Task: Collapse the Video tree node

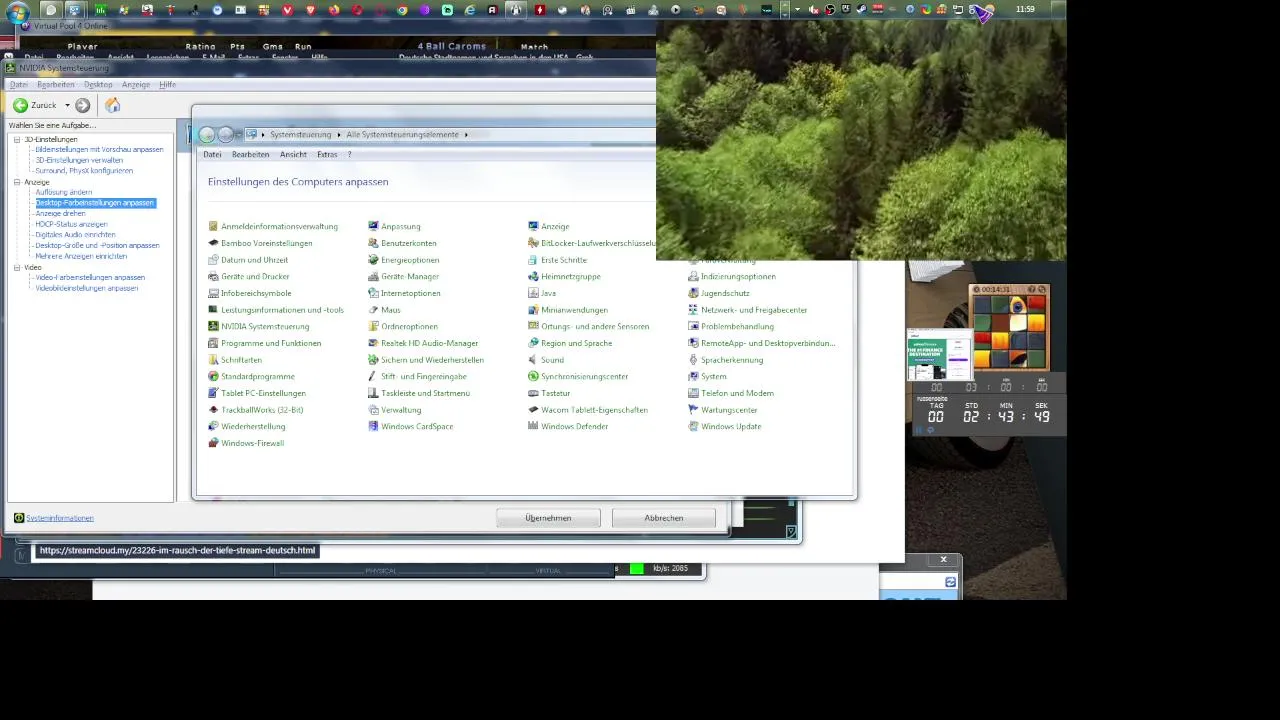Action: click(17, 268)
